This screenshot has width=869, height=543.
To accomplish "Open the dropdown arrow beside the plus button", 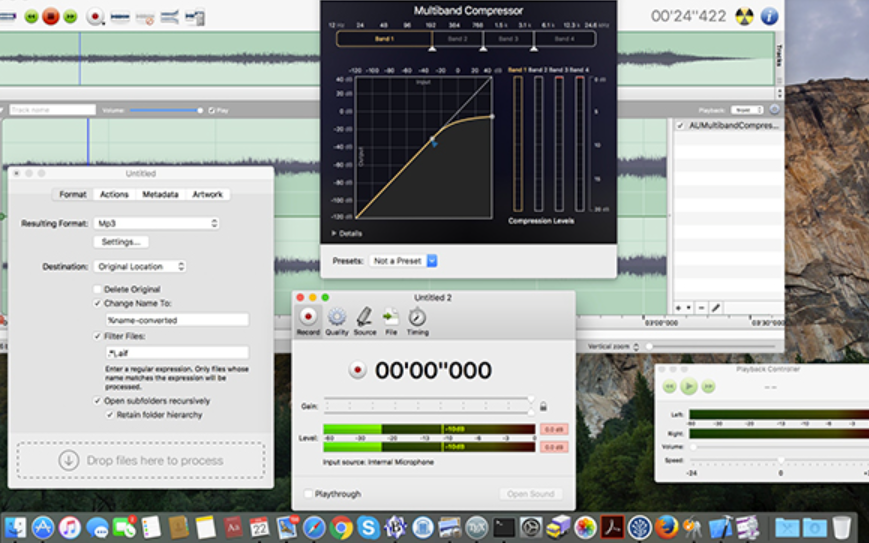I will (x=688, y=308).
